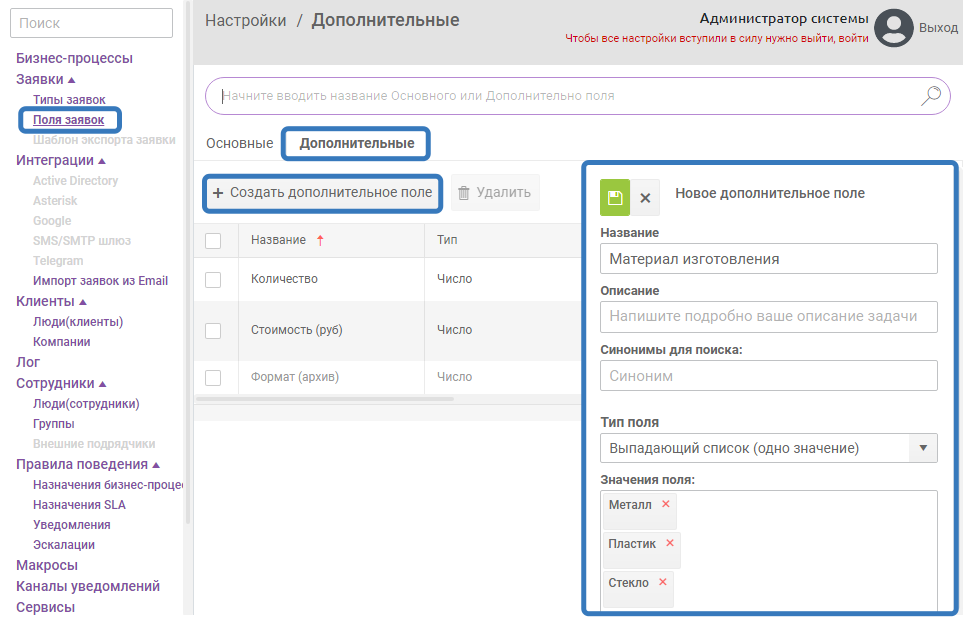Toggle the select-all checkbox in table header
Screen dimensions: 963x617
click(x=213, y=240)
